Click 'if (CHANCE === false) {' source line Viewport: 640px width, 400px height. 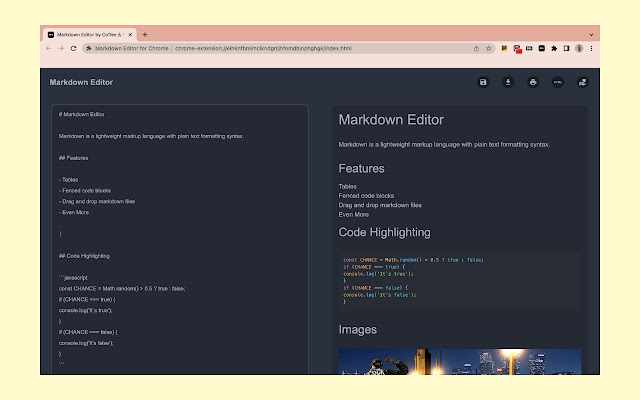click(x=88, y=332)
